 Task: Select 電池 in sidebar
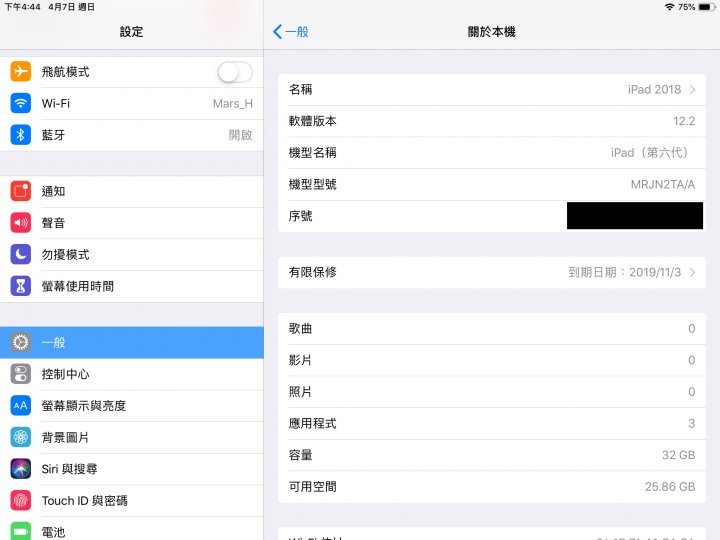(132, 529)
